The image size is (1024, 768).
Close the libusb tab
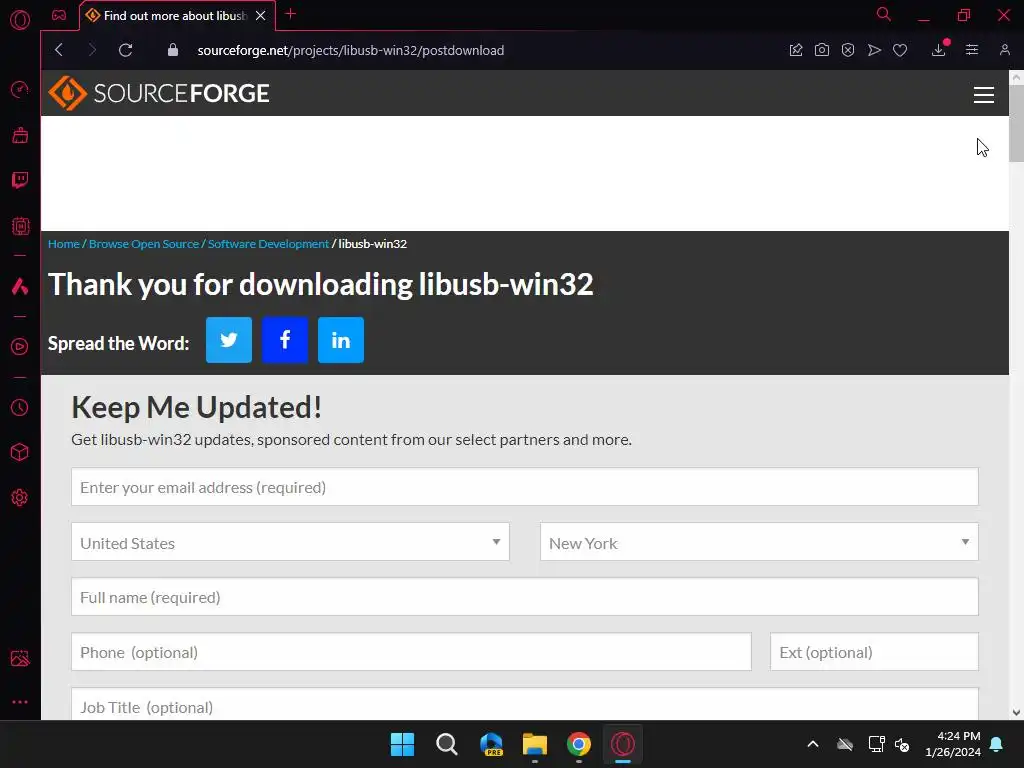(x=261, y=16)
